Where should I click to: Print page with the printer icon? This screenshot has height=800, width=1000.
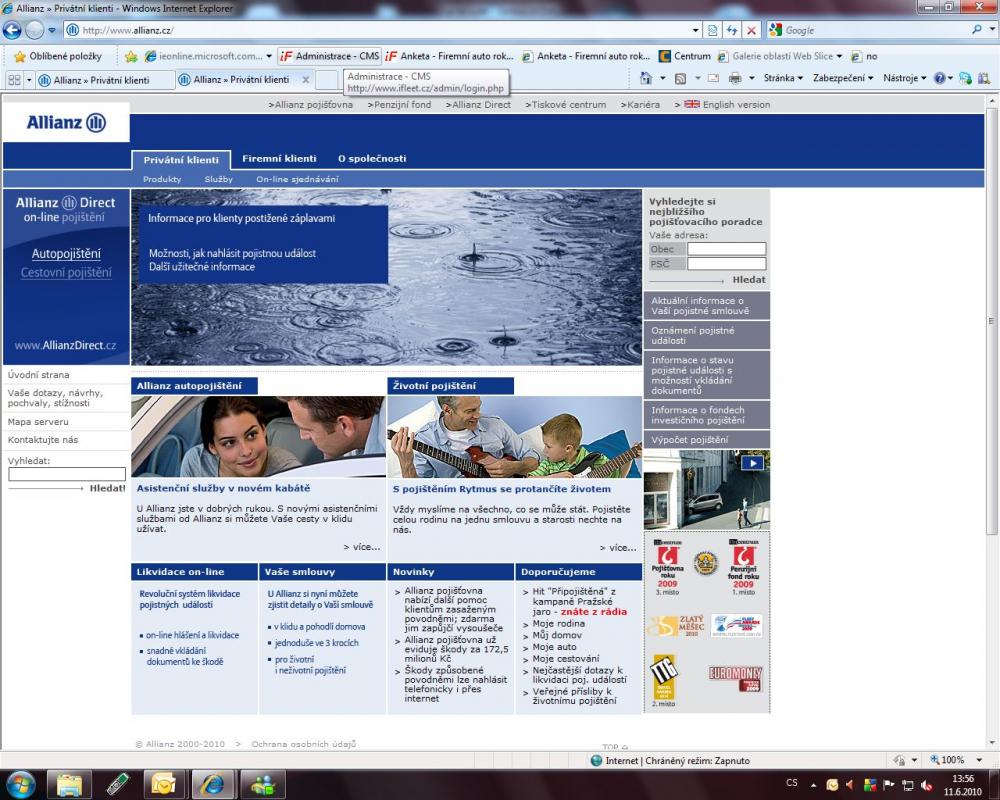pos(735,78)
